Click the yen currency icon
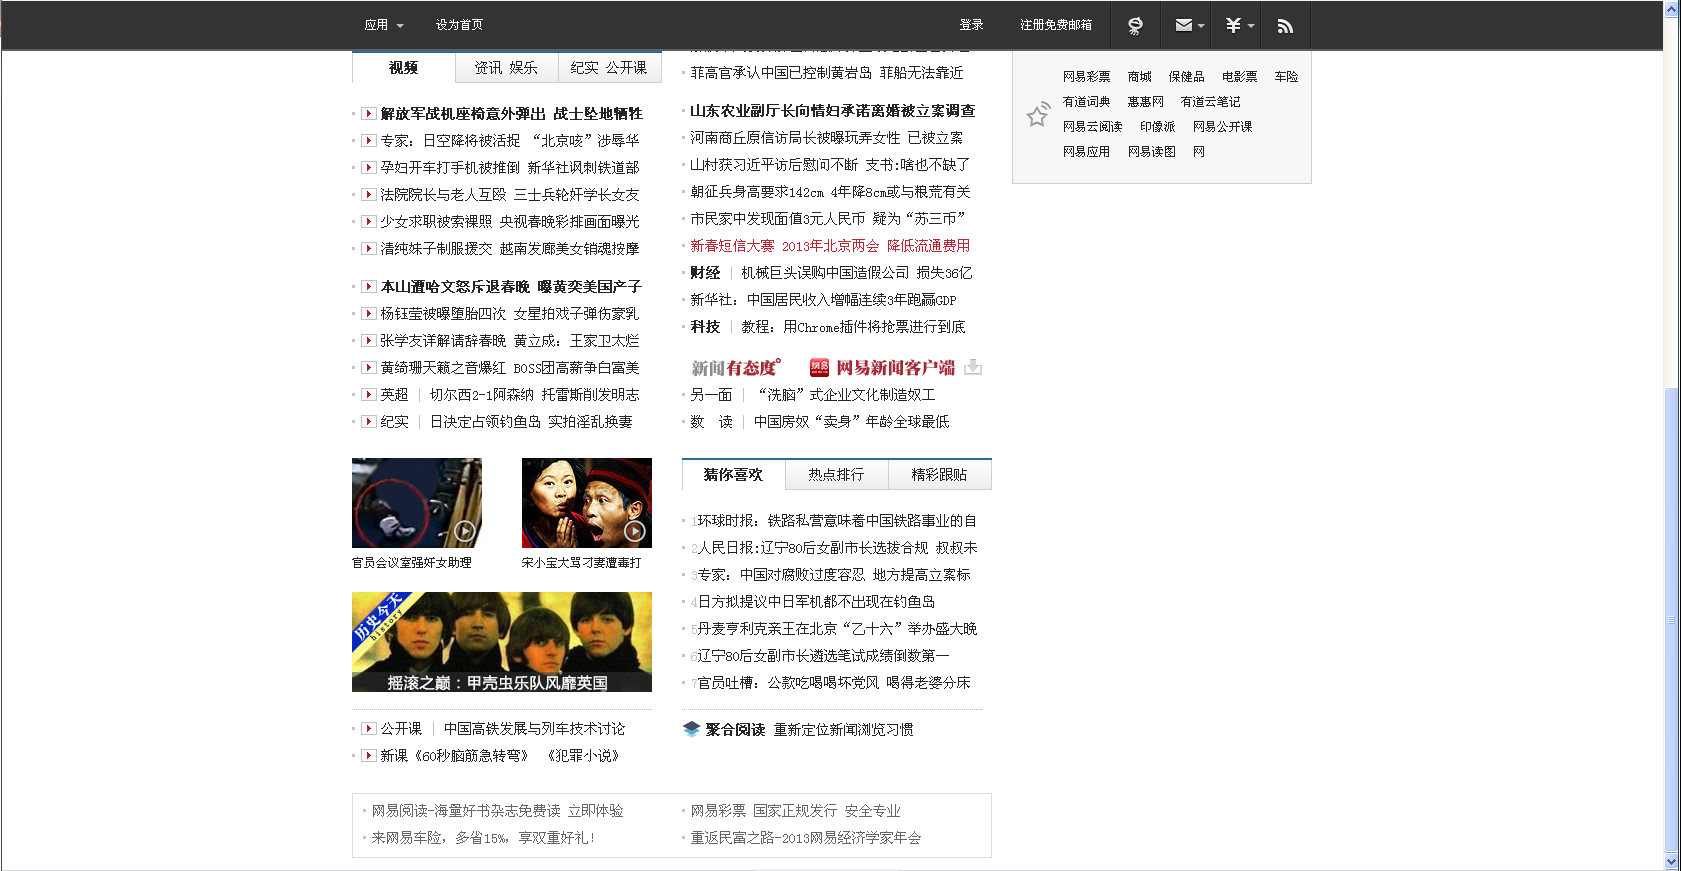 click(x=1234, y=26)
